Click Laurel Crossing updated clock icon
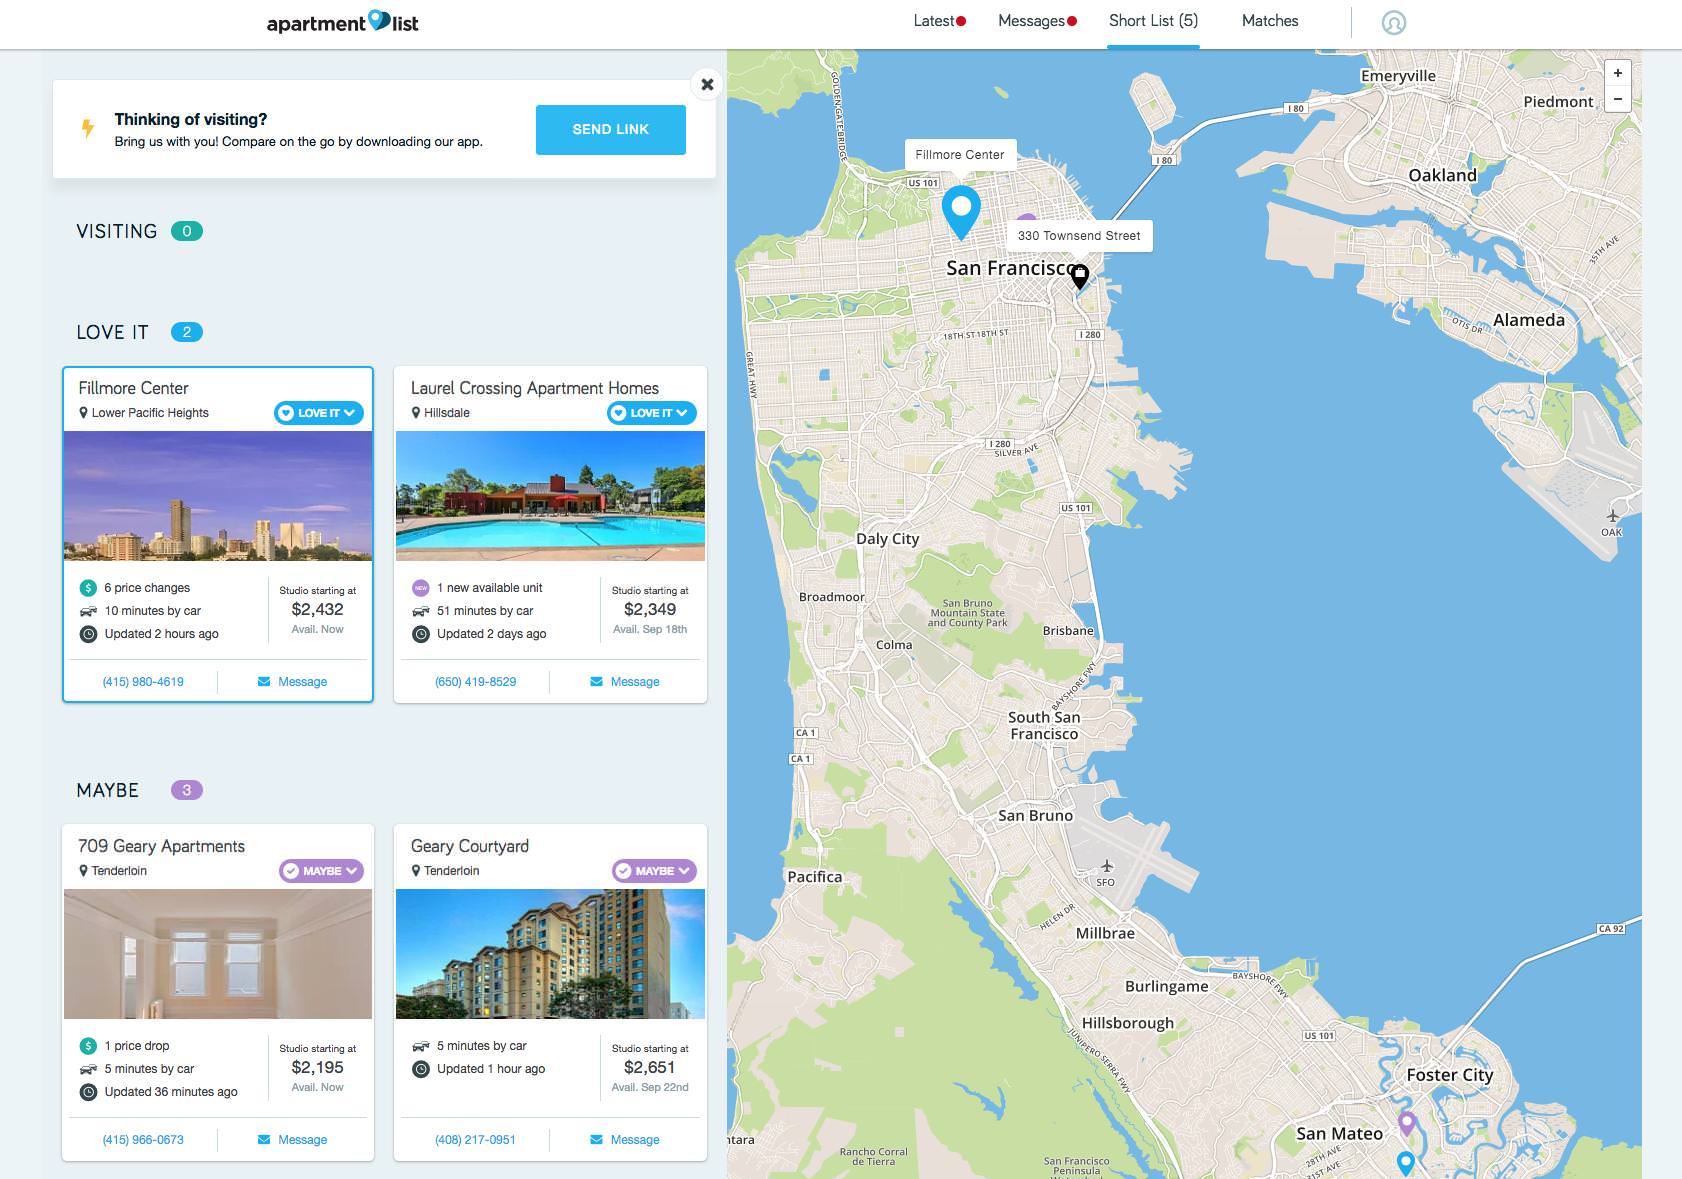The width and height of the screenshot is (1682, 1179). pyautogui.click(x=421, y=634)
